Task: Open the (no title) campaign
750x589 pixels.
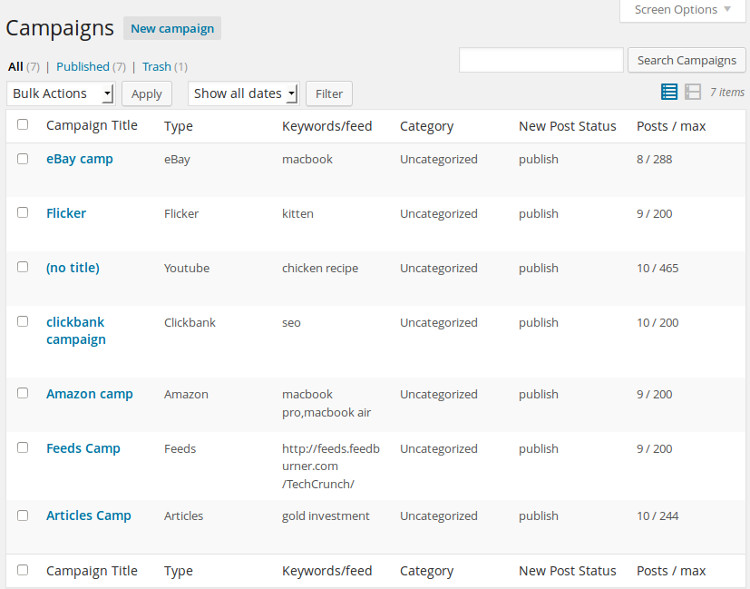Action: click(73, 268)
